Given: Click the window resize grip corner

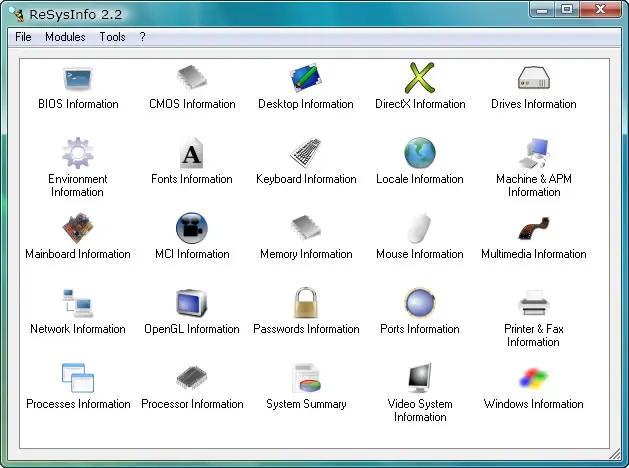Looking at the screenshot, I should coord(615,454).
